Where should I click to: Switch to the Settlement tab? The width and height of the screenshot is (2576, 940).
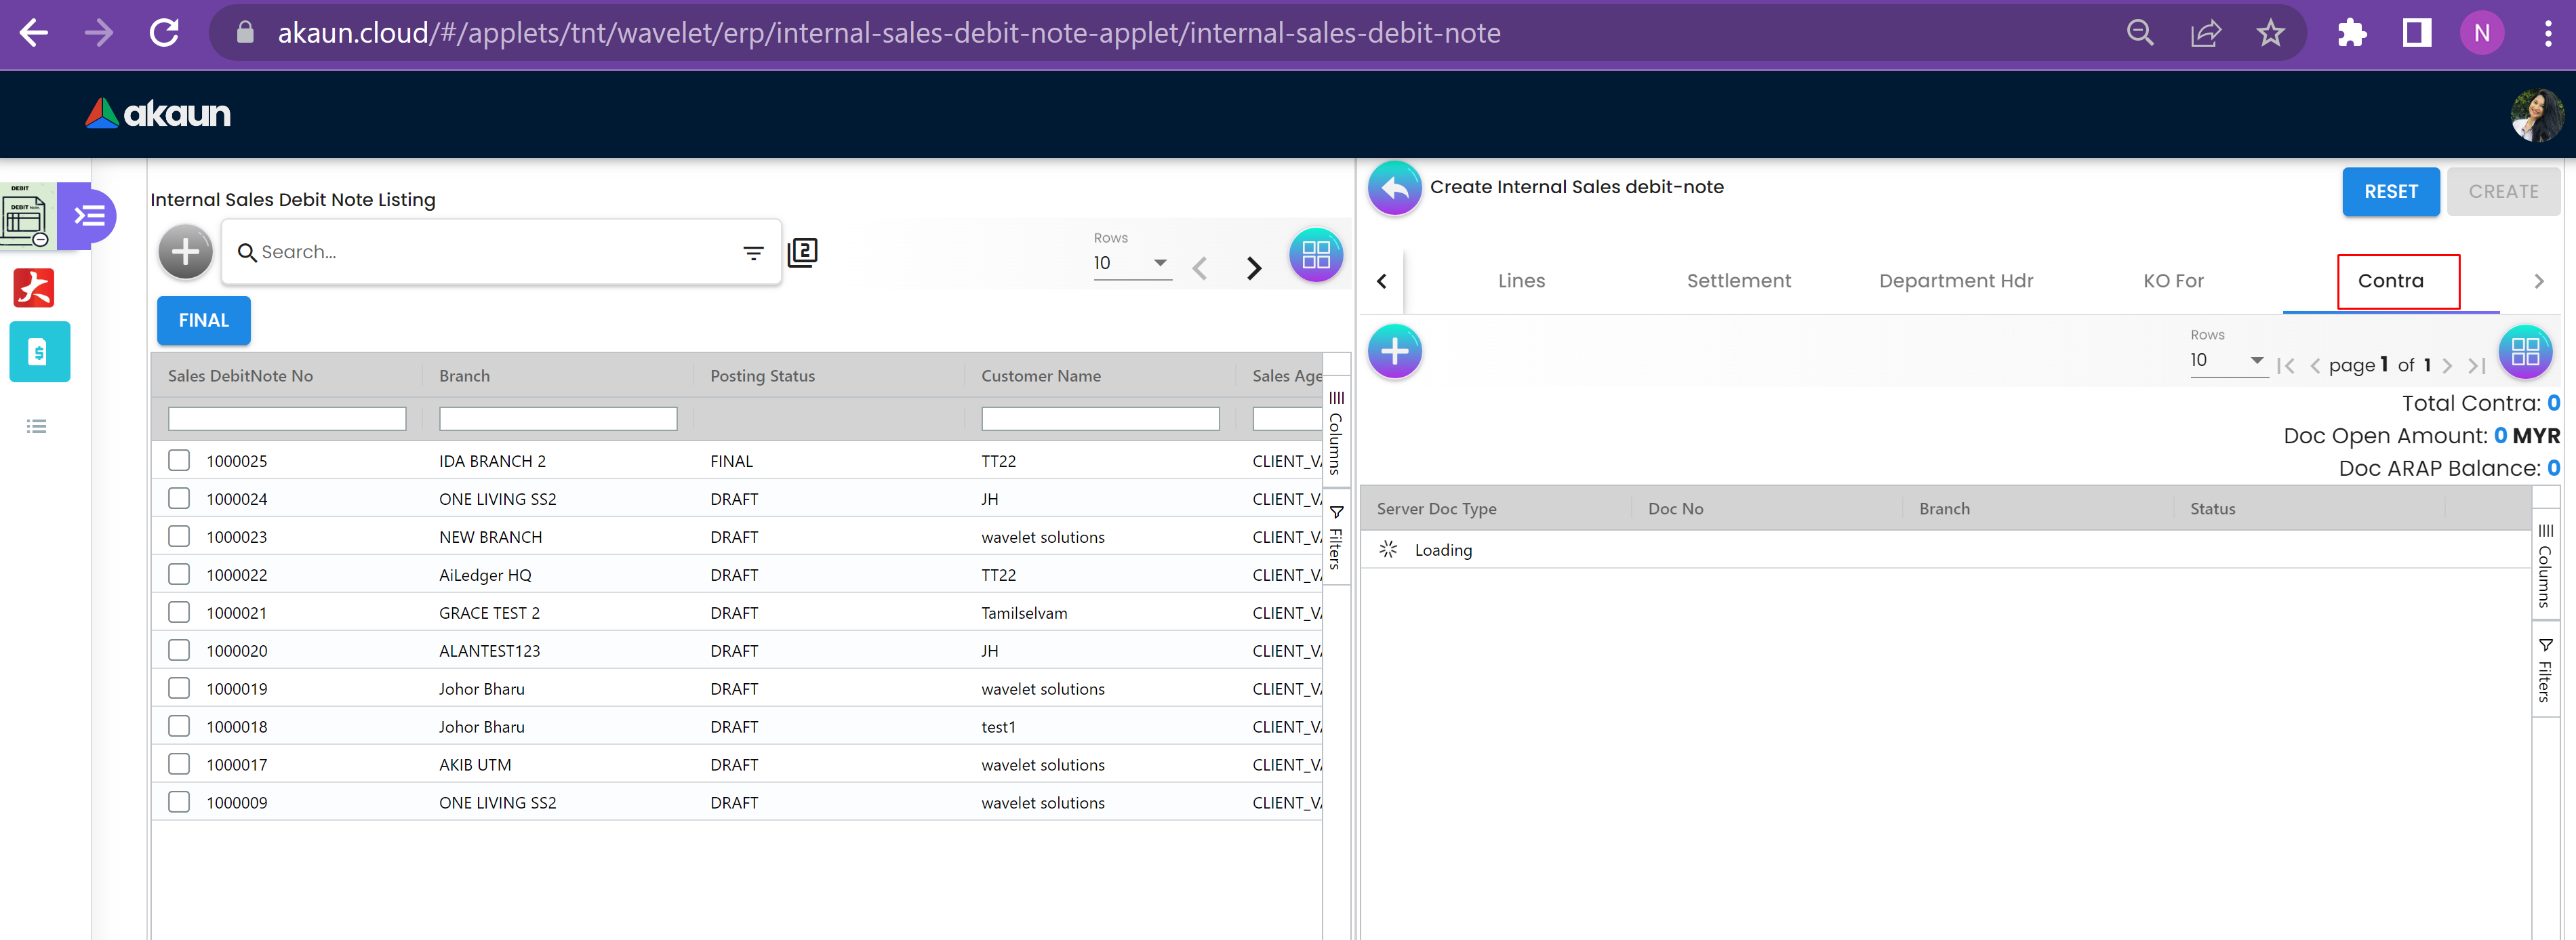pyautogui.click(x=1738, y=281)
